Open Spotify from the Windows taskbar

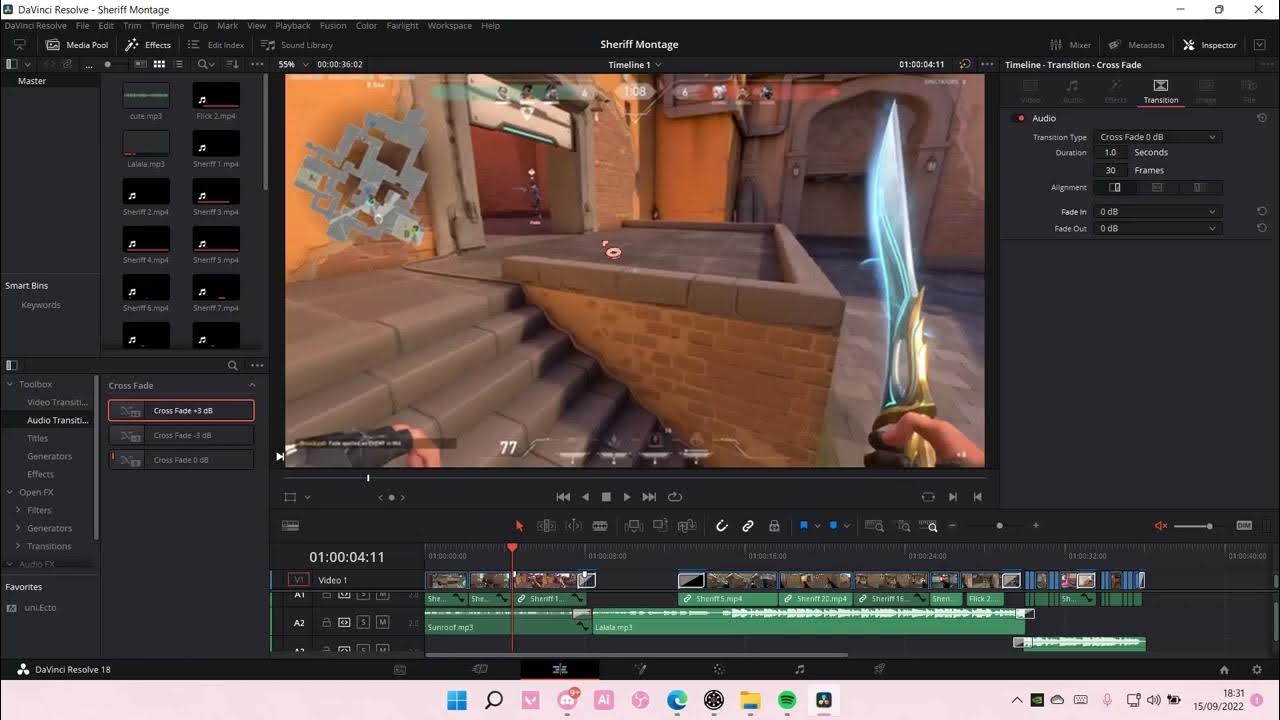click(787, 700)
